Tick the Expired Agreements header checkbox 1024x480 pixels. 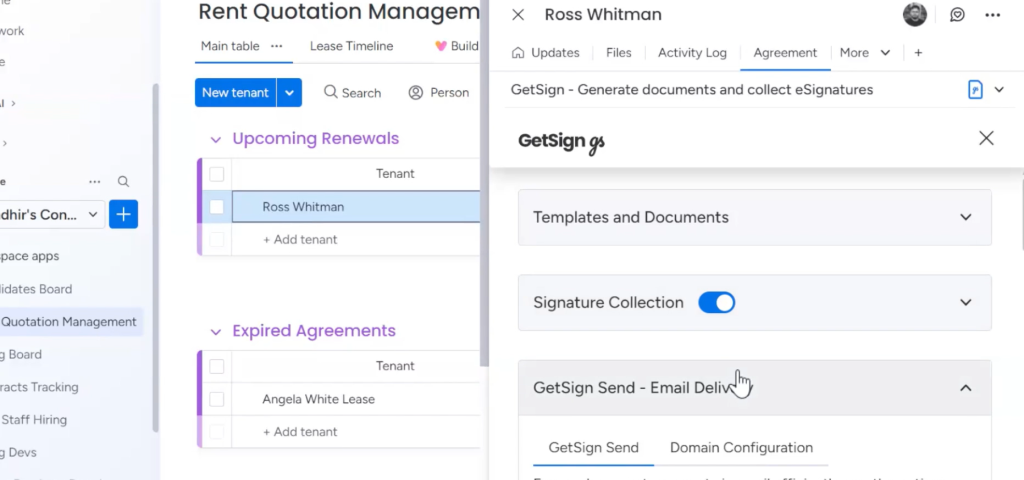coord(217,366)
